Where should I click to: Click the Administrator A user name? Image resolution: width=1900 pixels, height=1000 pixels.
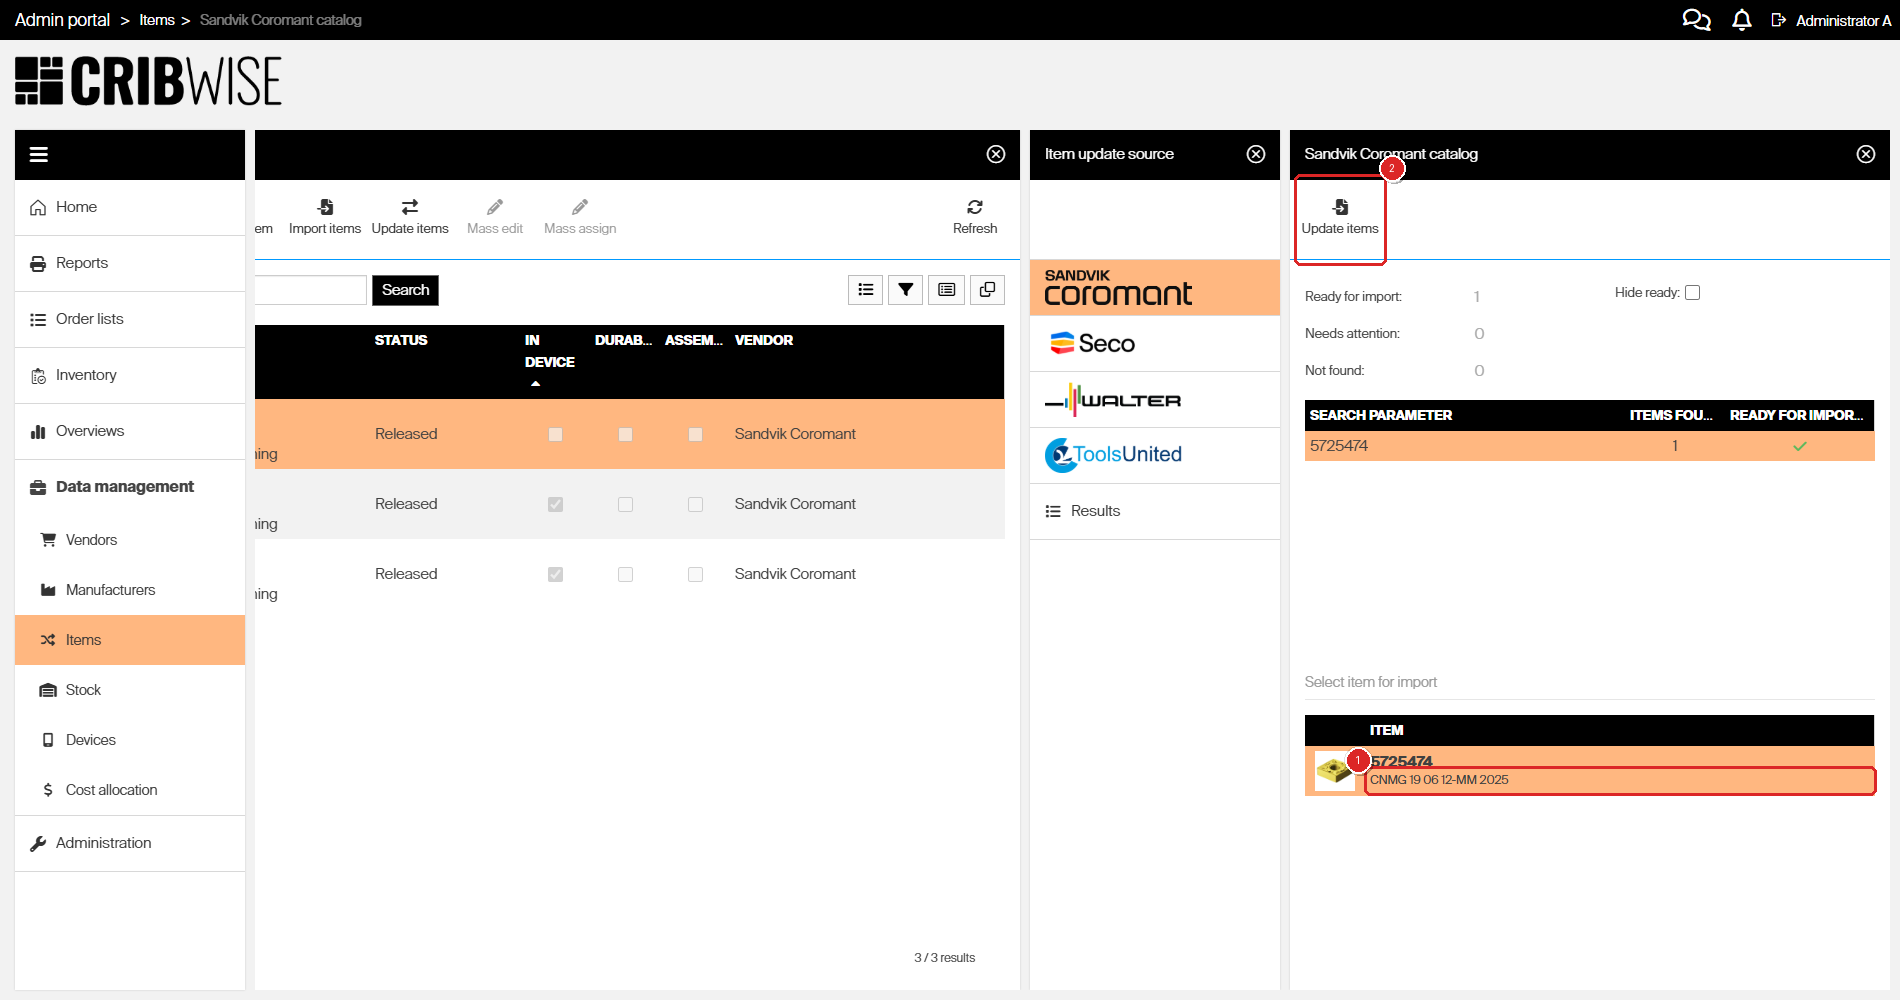click(1843, 20)
